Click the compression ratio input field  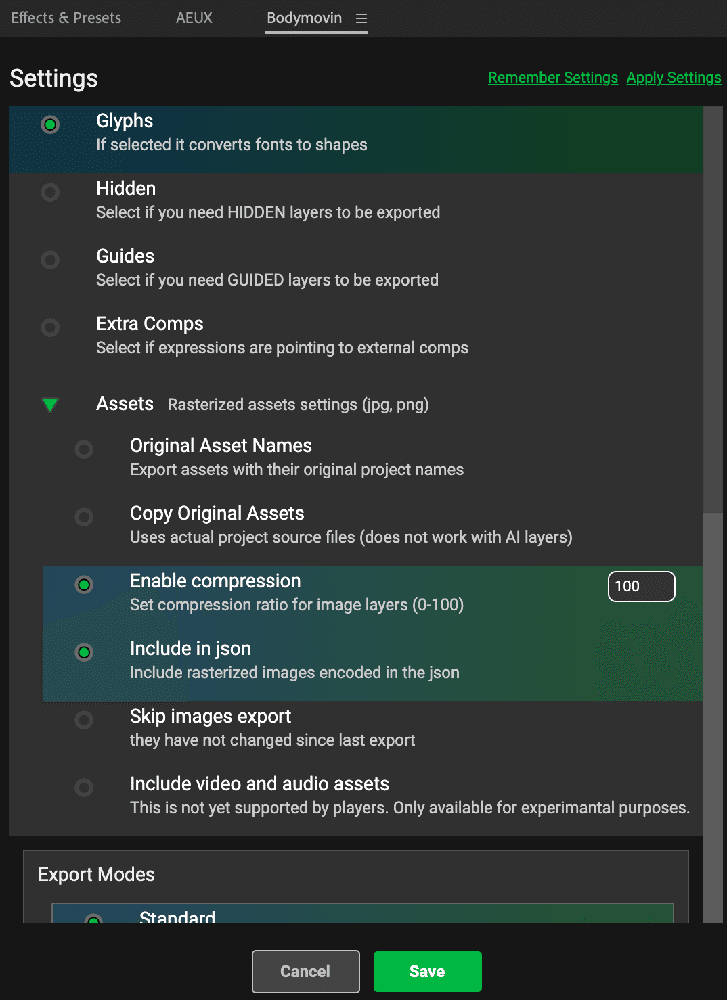[641, 587]
